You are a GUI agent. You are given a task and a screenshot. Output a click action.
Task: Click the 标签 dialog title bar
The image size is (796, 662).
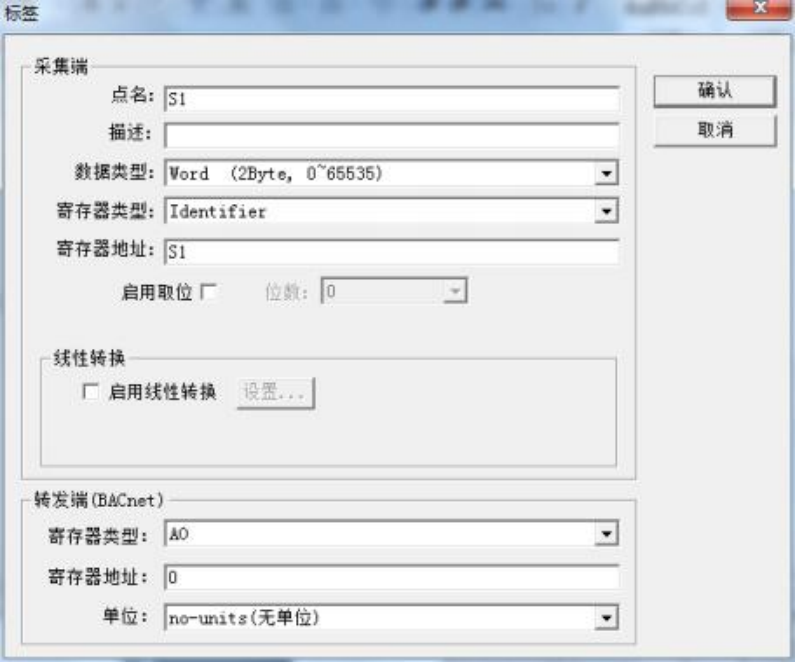355,10
